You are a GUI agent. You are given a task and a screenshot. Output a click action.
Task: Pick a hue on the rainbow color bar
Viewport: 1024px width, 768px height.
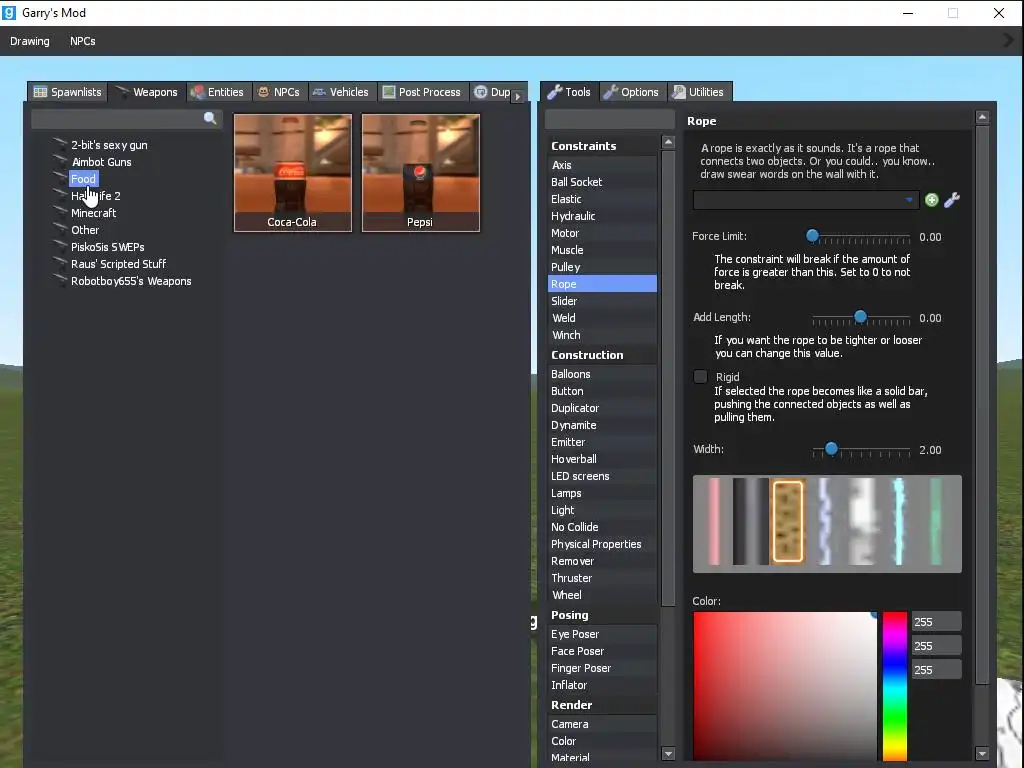coord(895,686)
